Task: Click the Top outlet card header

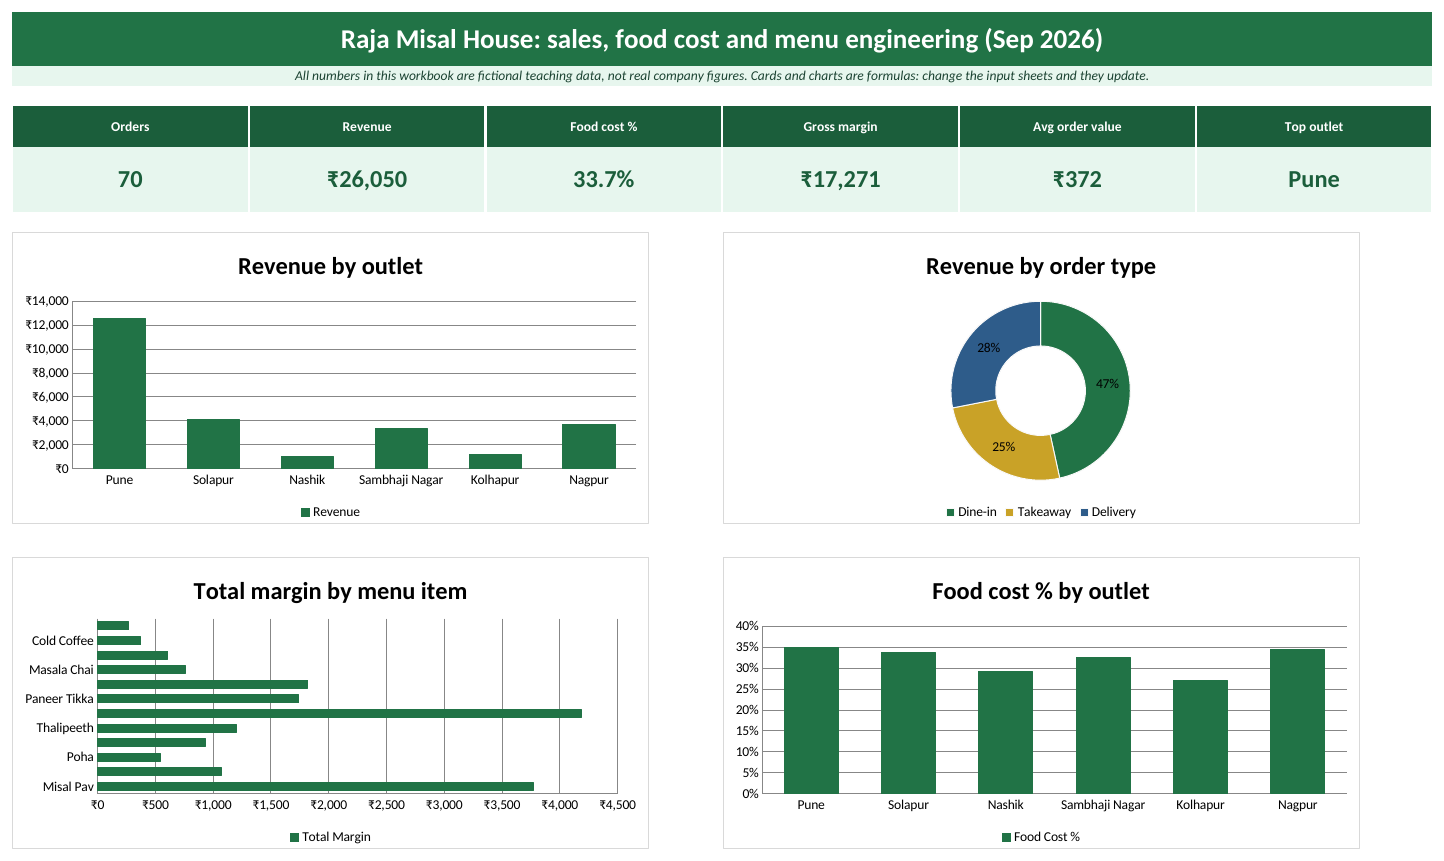Action: tap(1313, 127)
